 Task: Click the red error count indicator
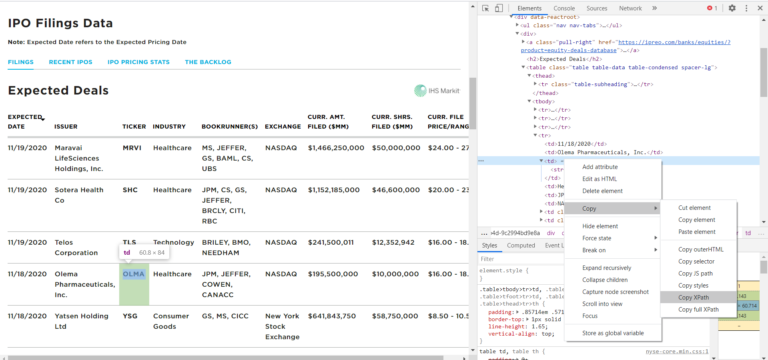pyautogui.click(x=712, y=8)
